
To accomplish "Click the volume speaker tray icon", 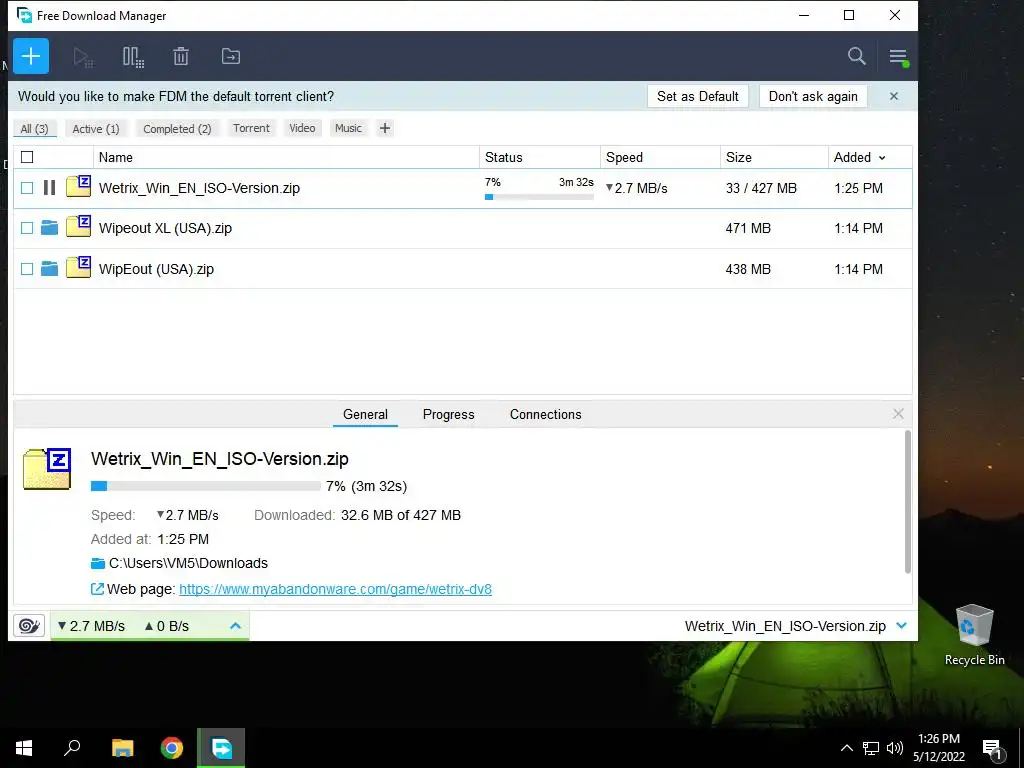I will point(895,748).
